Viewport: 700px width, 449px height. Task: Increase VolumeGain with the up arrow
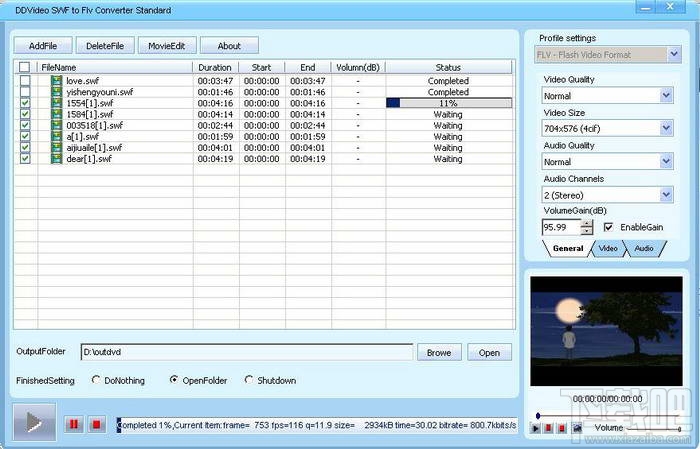pos(587,223)
